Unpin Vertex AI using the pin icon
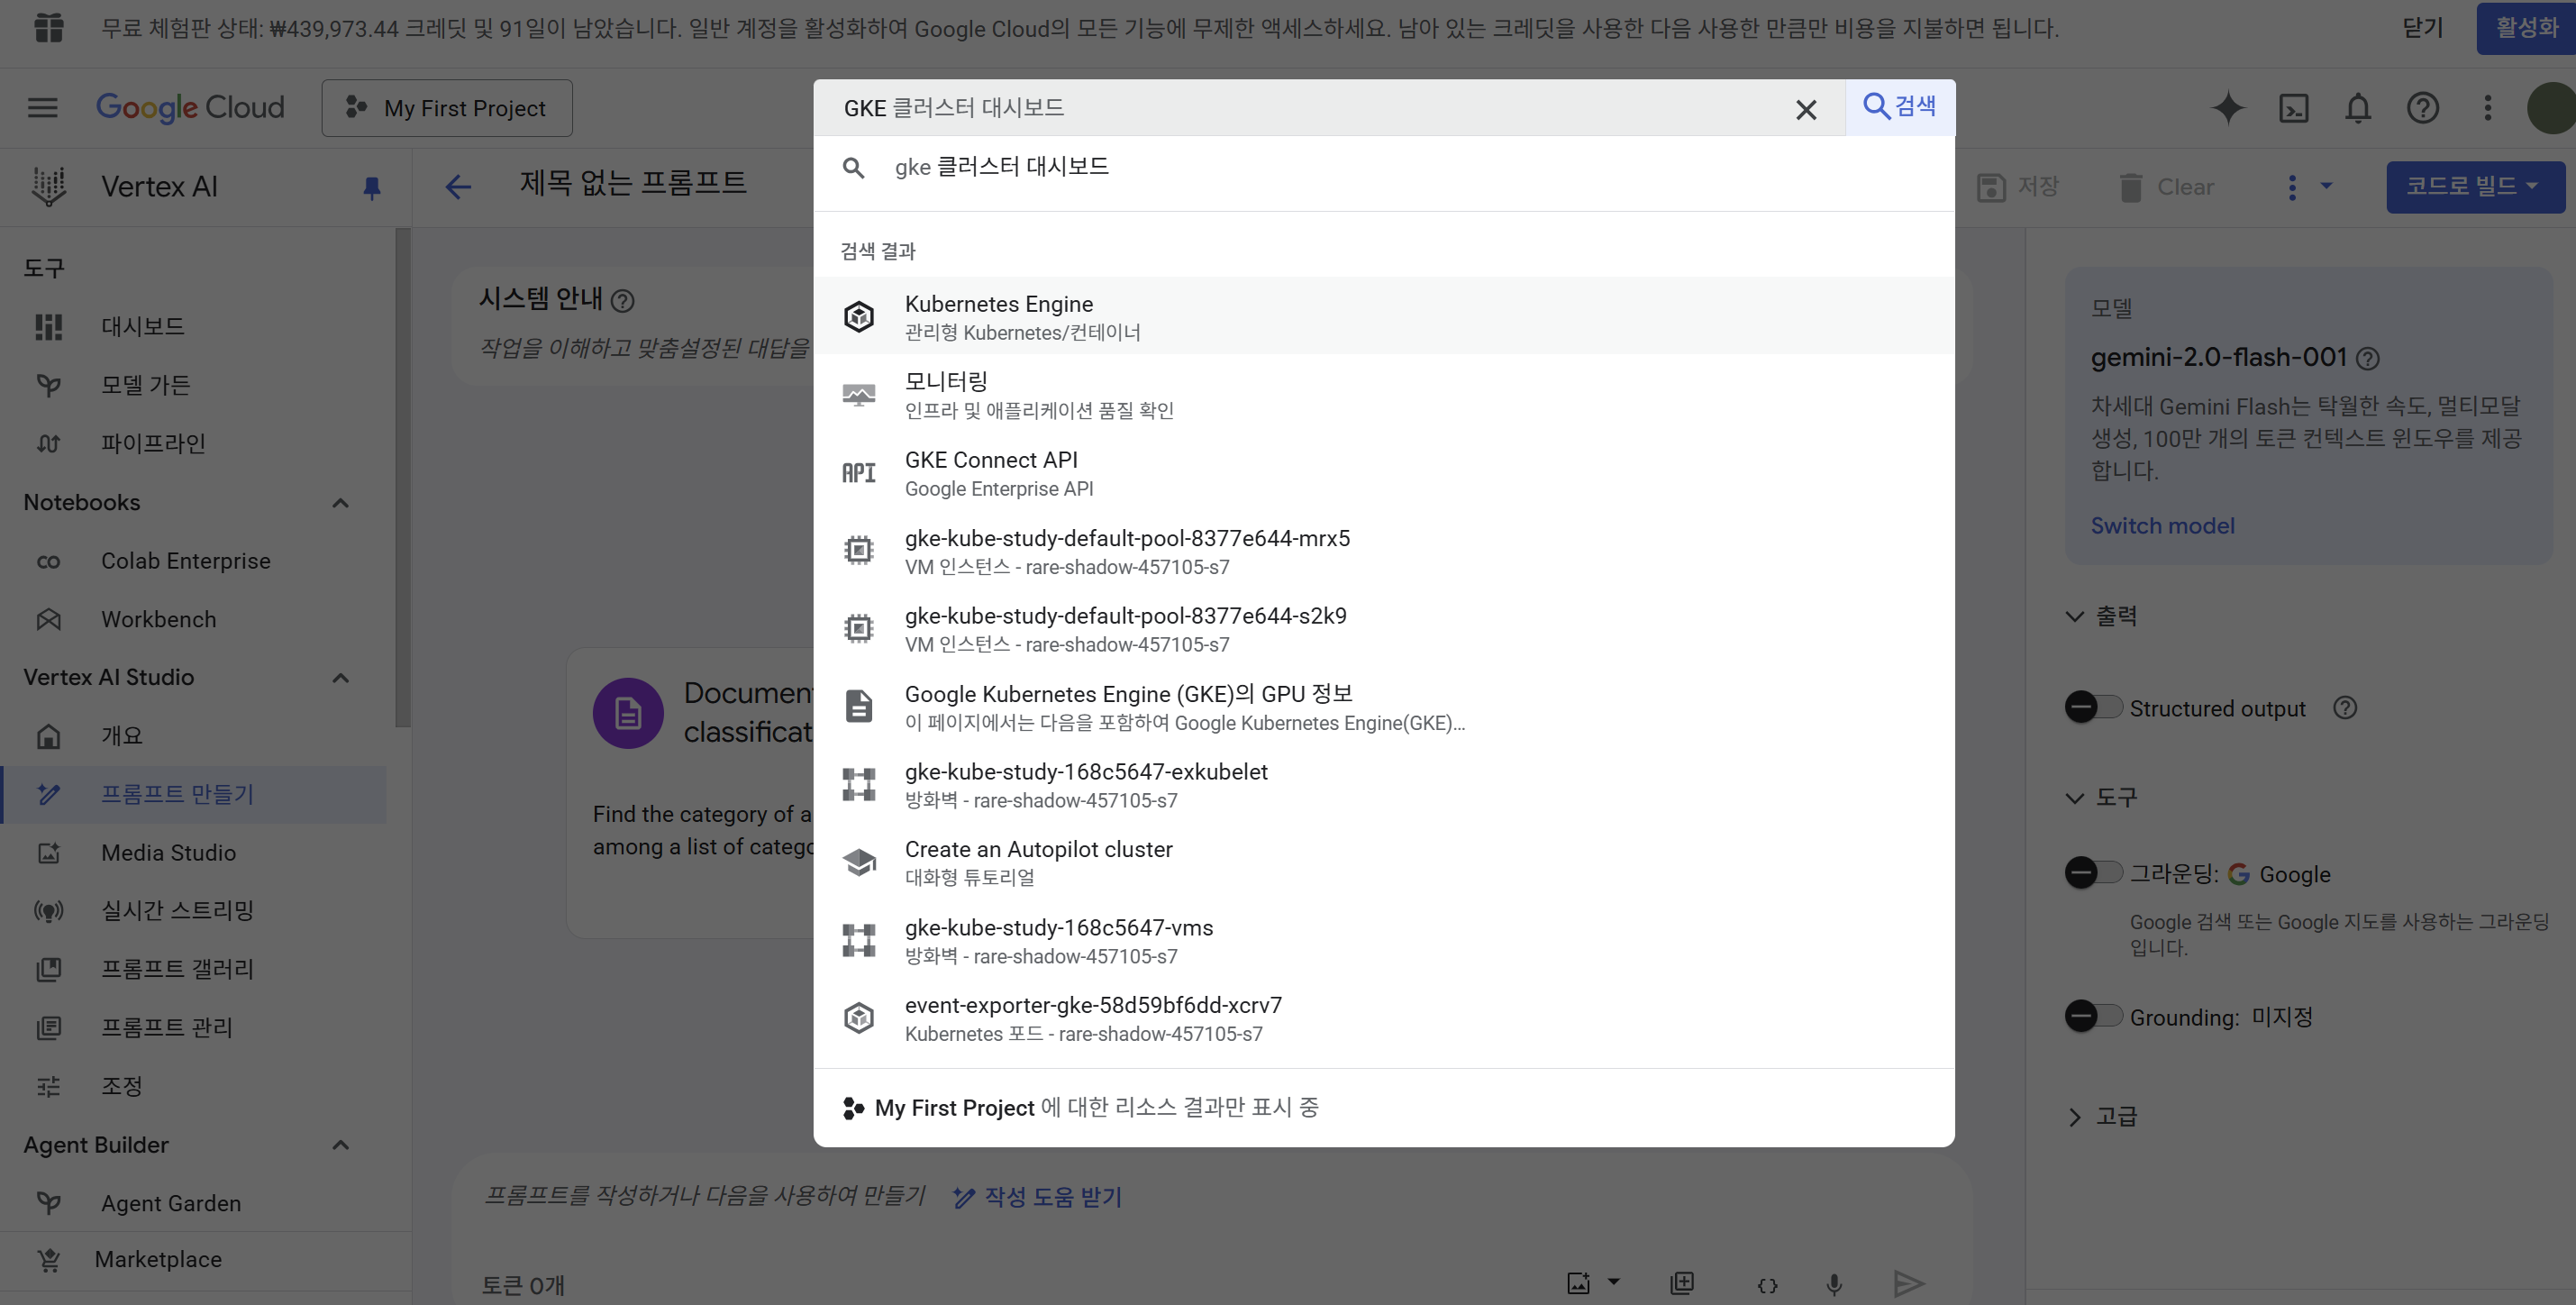Screen dimensions: 2576x1305 [371, 187]
